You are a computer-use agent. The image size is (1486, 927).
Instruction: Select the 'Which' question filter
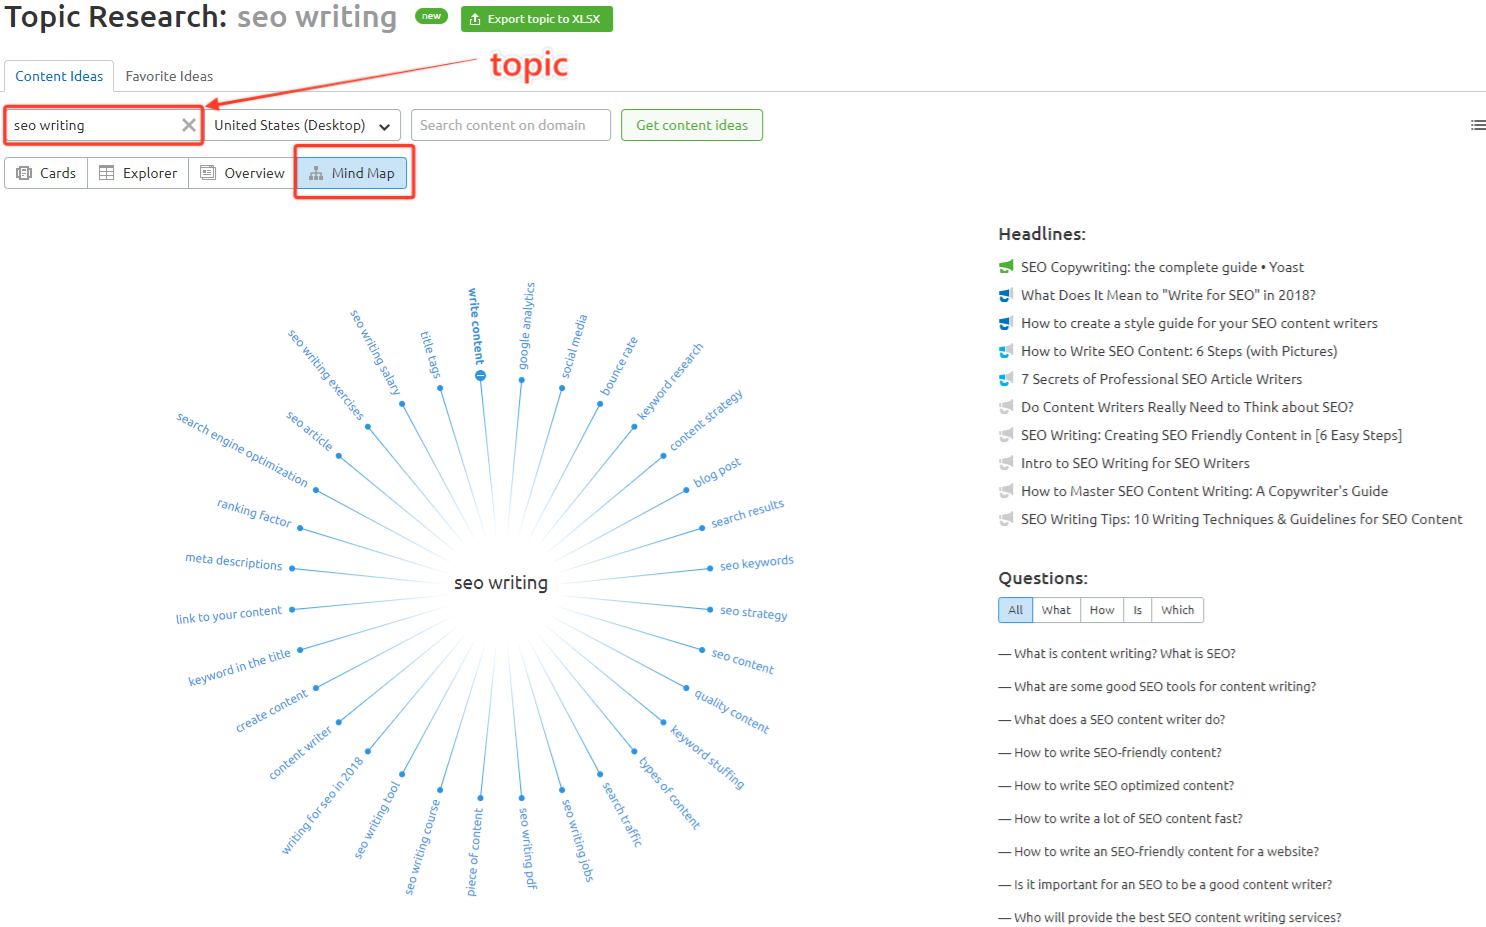coord(1177,609)
